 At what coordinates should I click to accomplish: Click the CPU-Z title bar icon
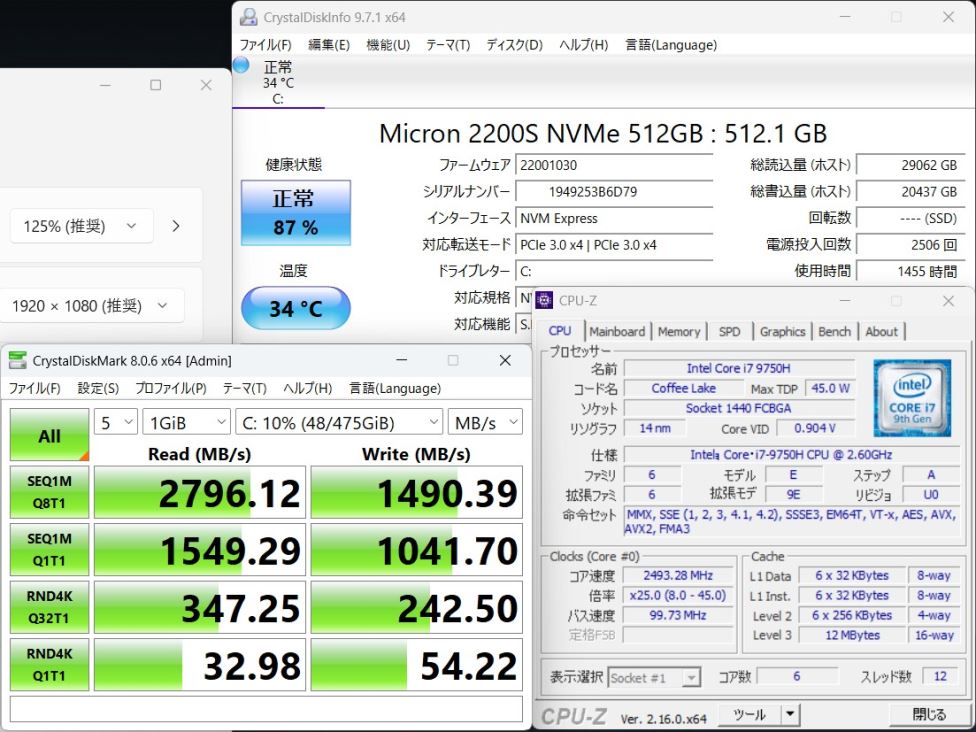click(x=545, y=300)
